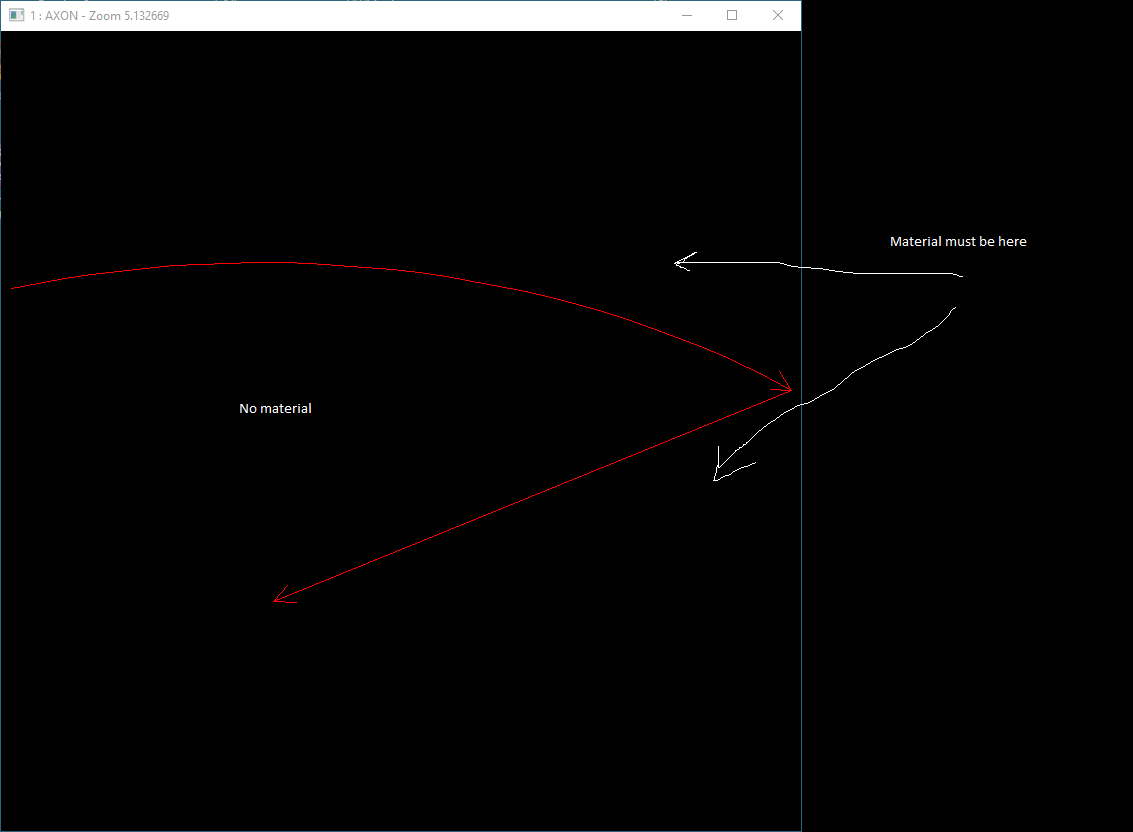
Task: Click the red arrowhead ending the straight line
Action: (x=281, y=597)
